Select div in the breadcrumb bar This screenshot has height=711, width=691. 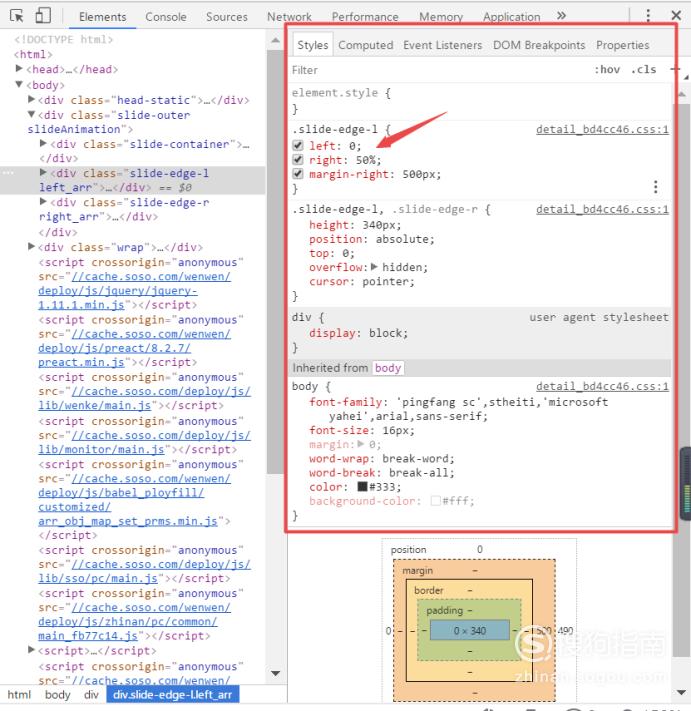[91, 695]
